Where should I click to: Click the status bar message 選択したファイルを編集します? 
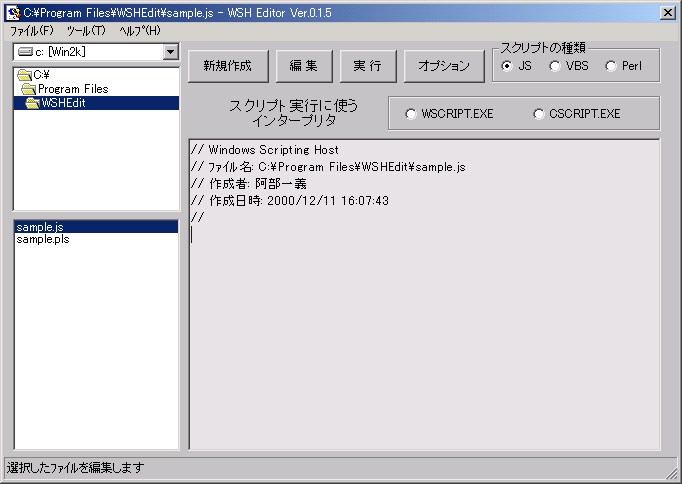(75, 468)
